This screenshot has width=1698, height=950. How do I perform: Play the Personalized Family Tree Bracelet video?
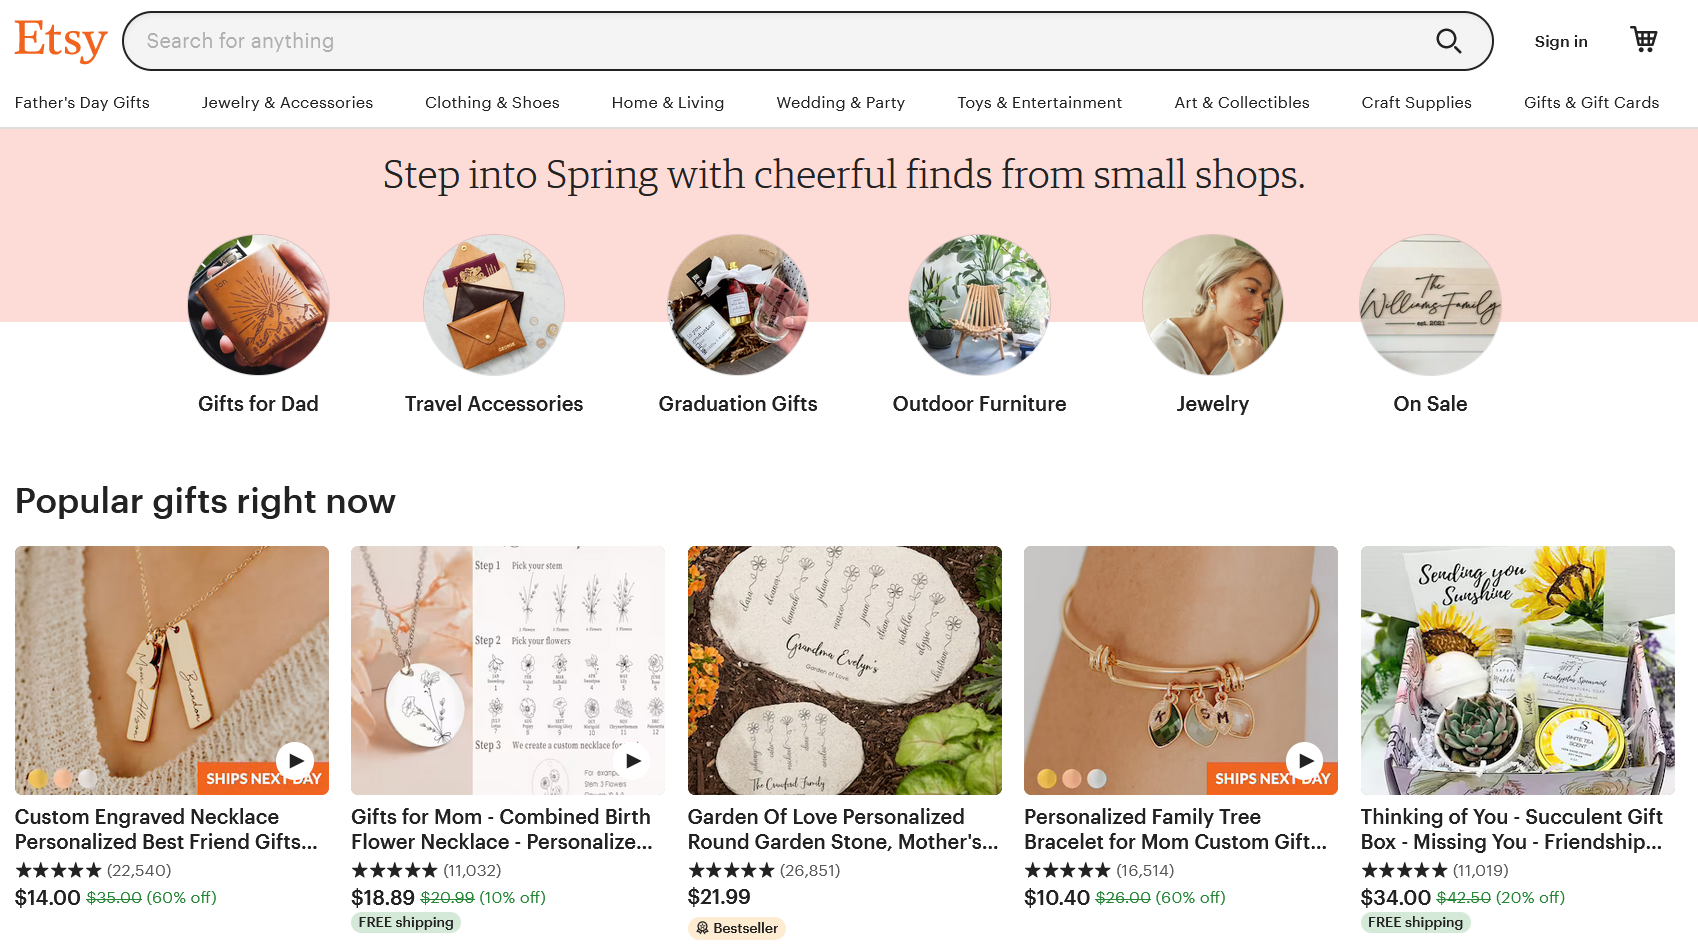pos(1304,761)
